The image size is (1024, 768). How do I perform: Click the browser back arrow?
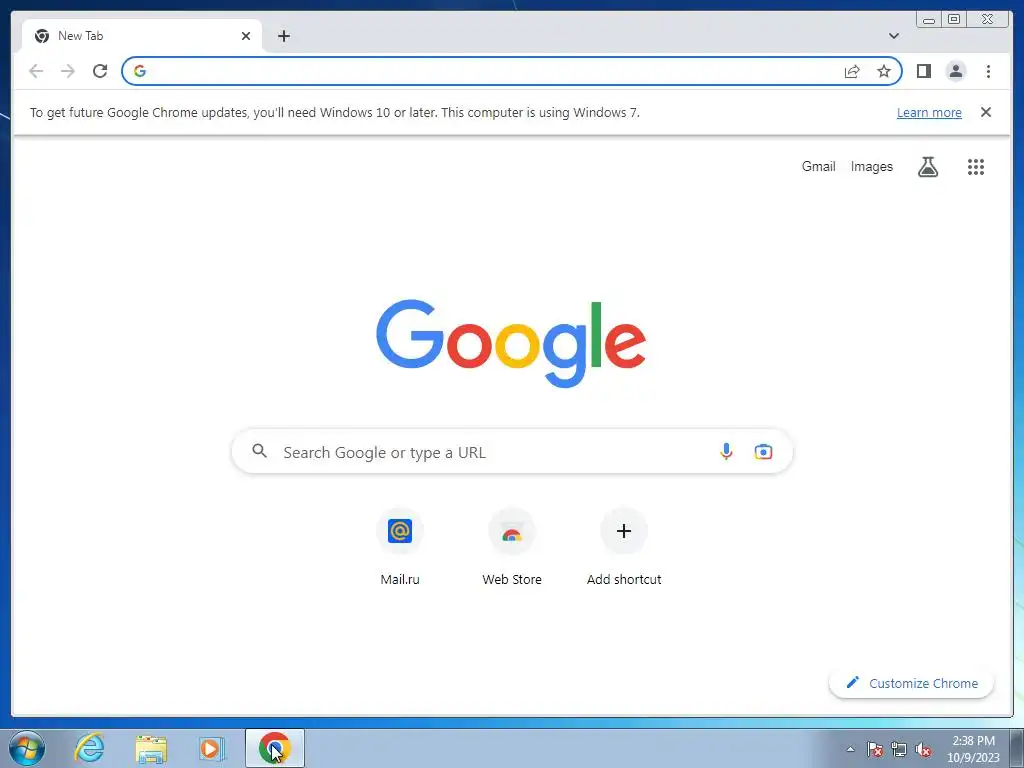pyautogui.click(x=36, y=71)
